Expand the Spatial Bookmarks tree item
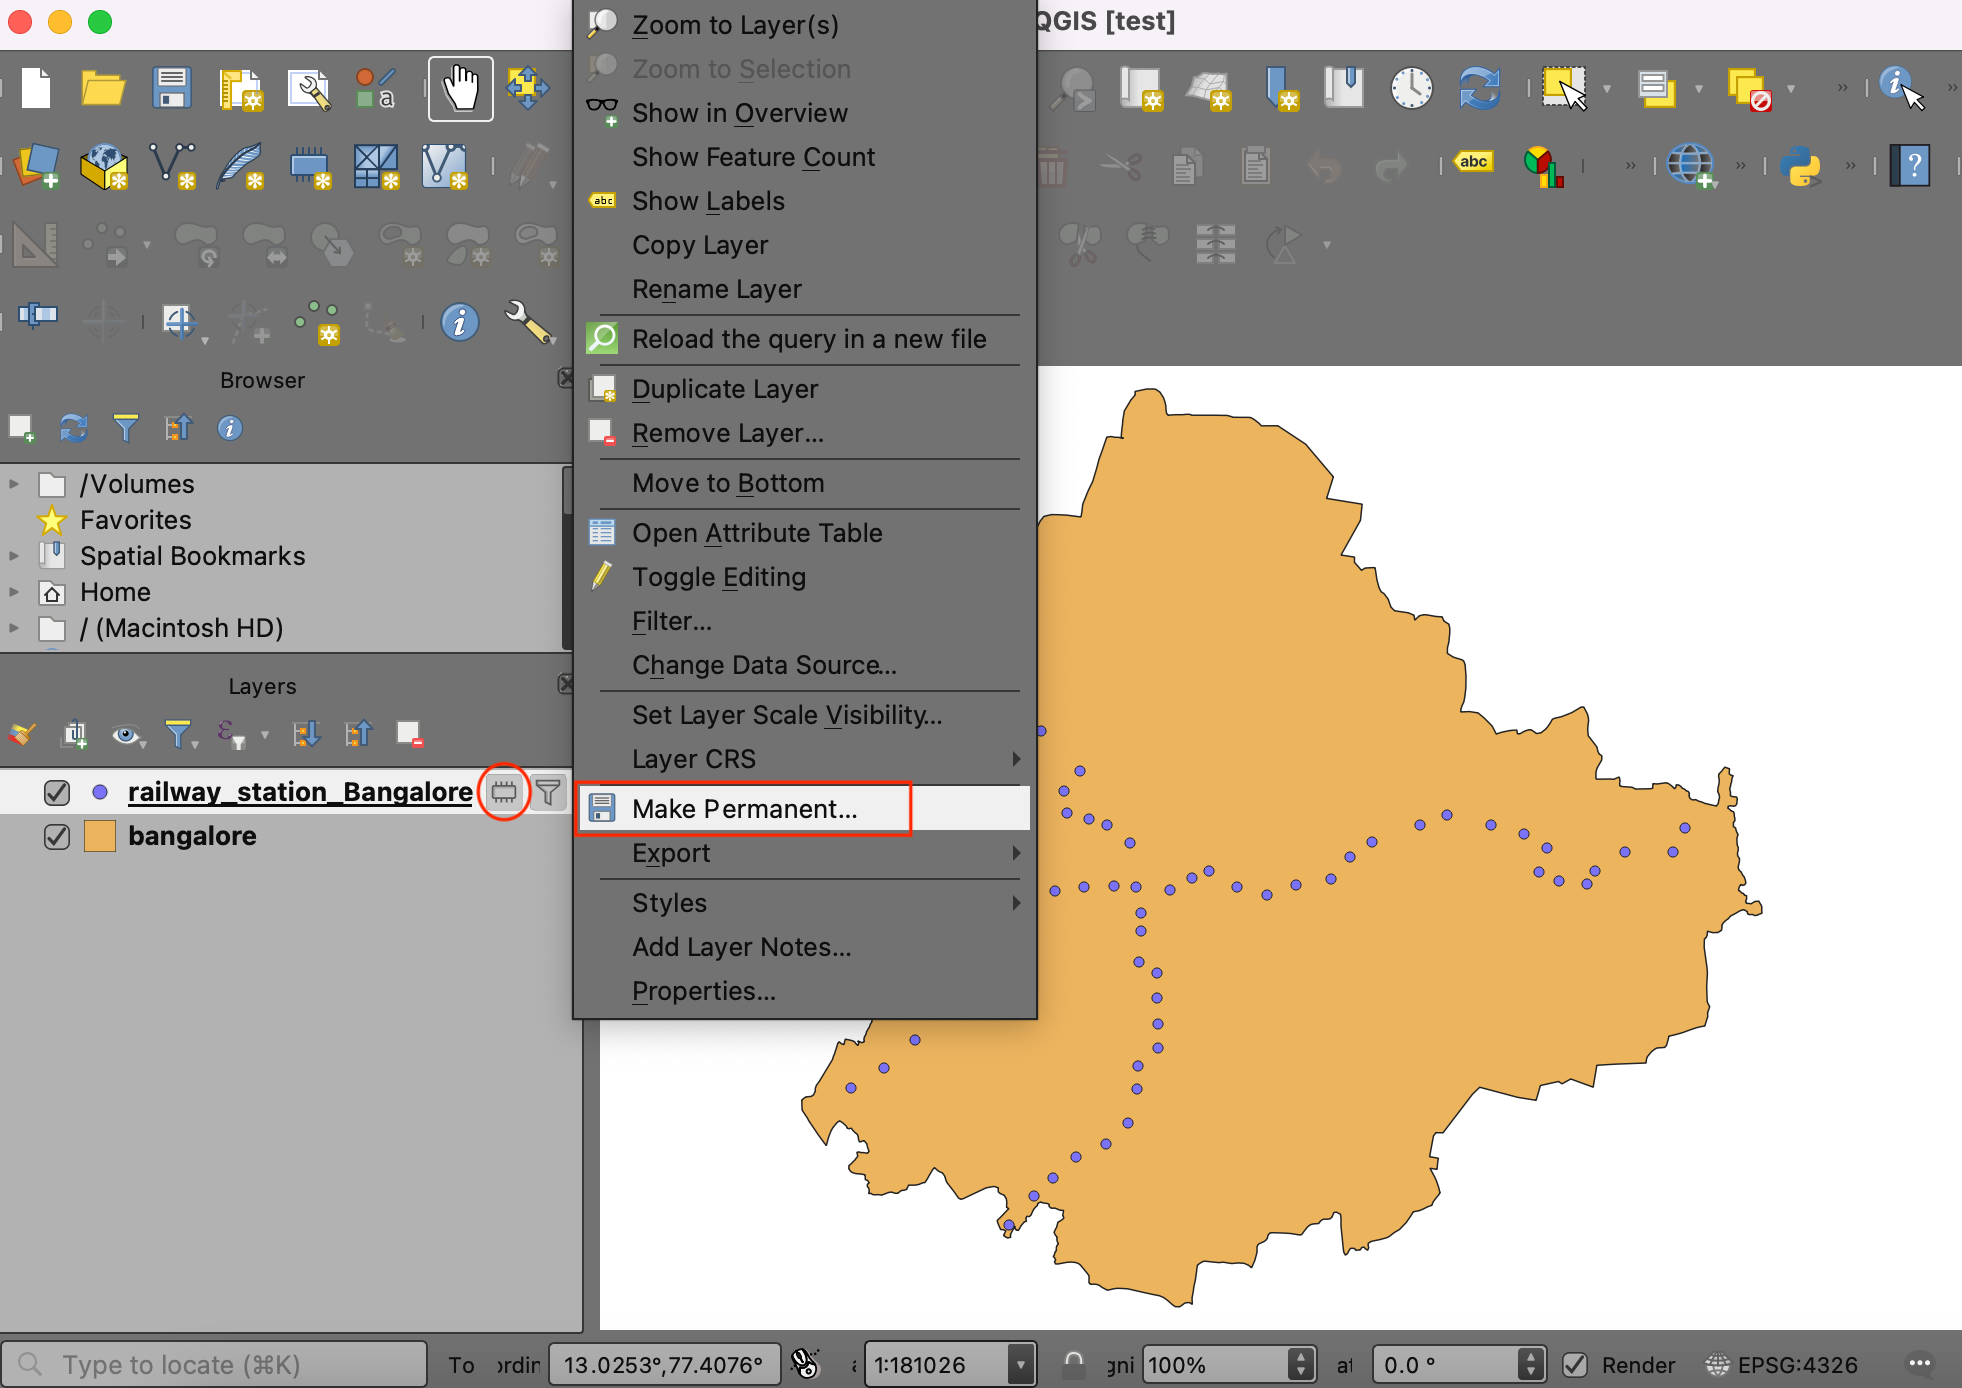 click(14, 556)
